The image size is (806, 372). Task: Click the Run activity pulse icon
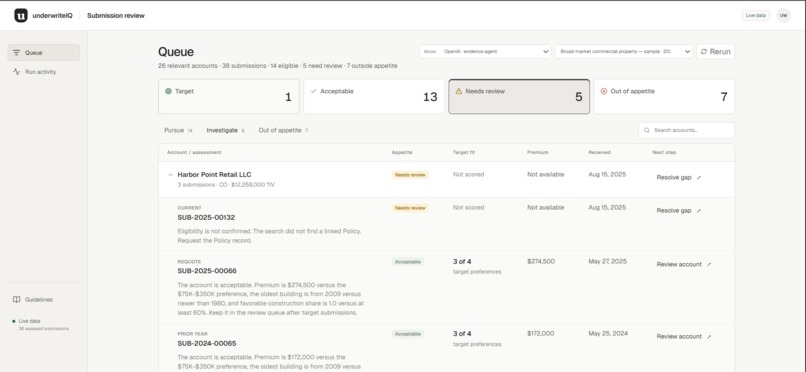click(16, 72)
